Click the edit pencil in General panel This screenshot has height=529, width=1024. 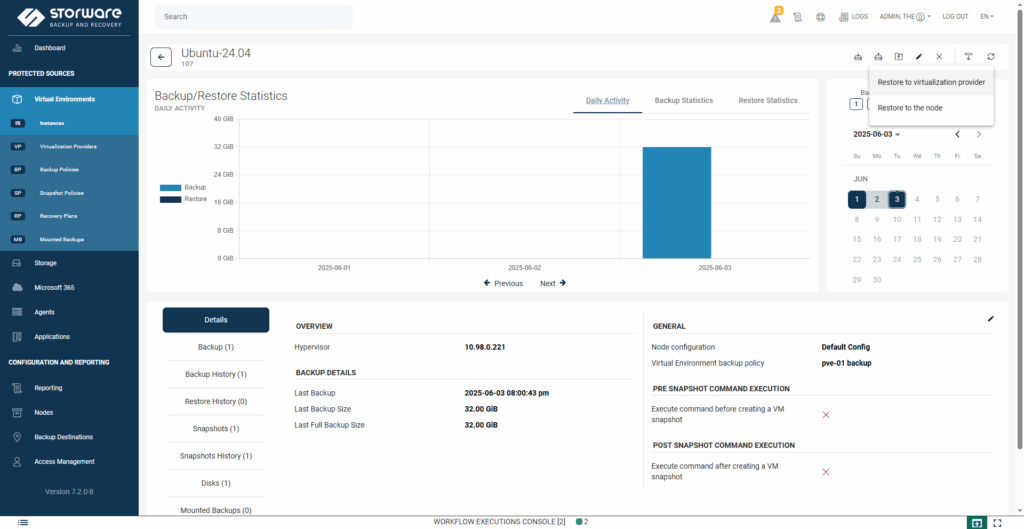click(990, 319)
